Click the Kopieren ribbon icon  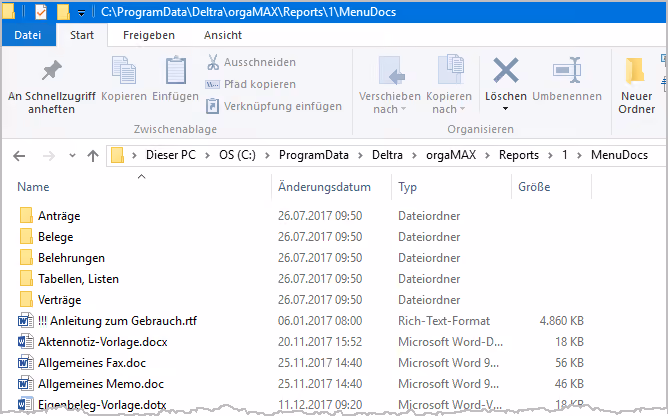coord(124,70)
